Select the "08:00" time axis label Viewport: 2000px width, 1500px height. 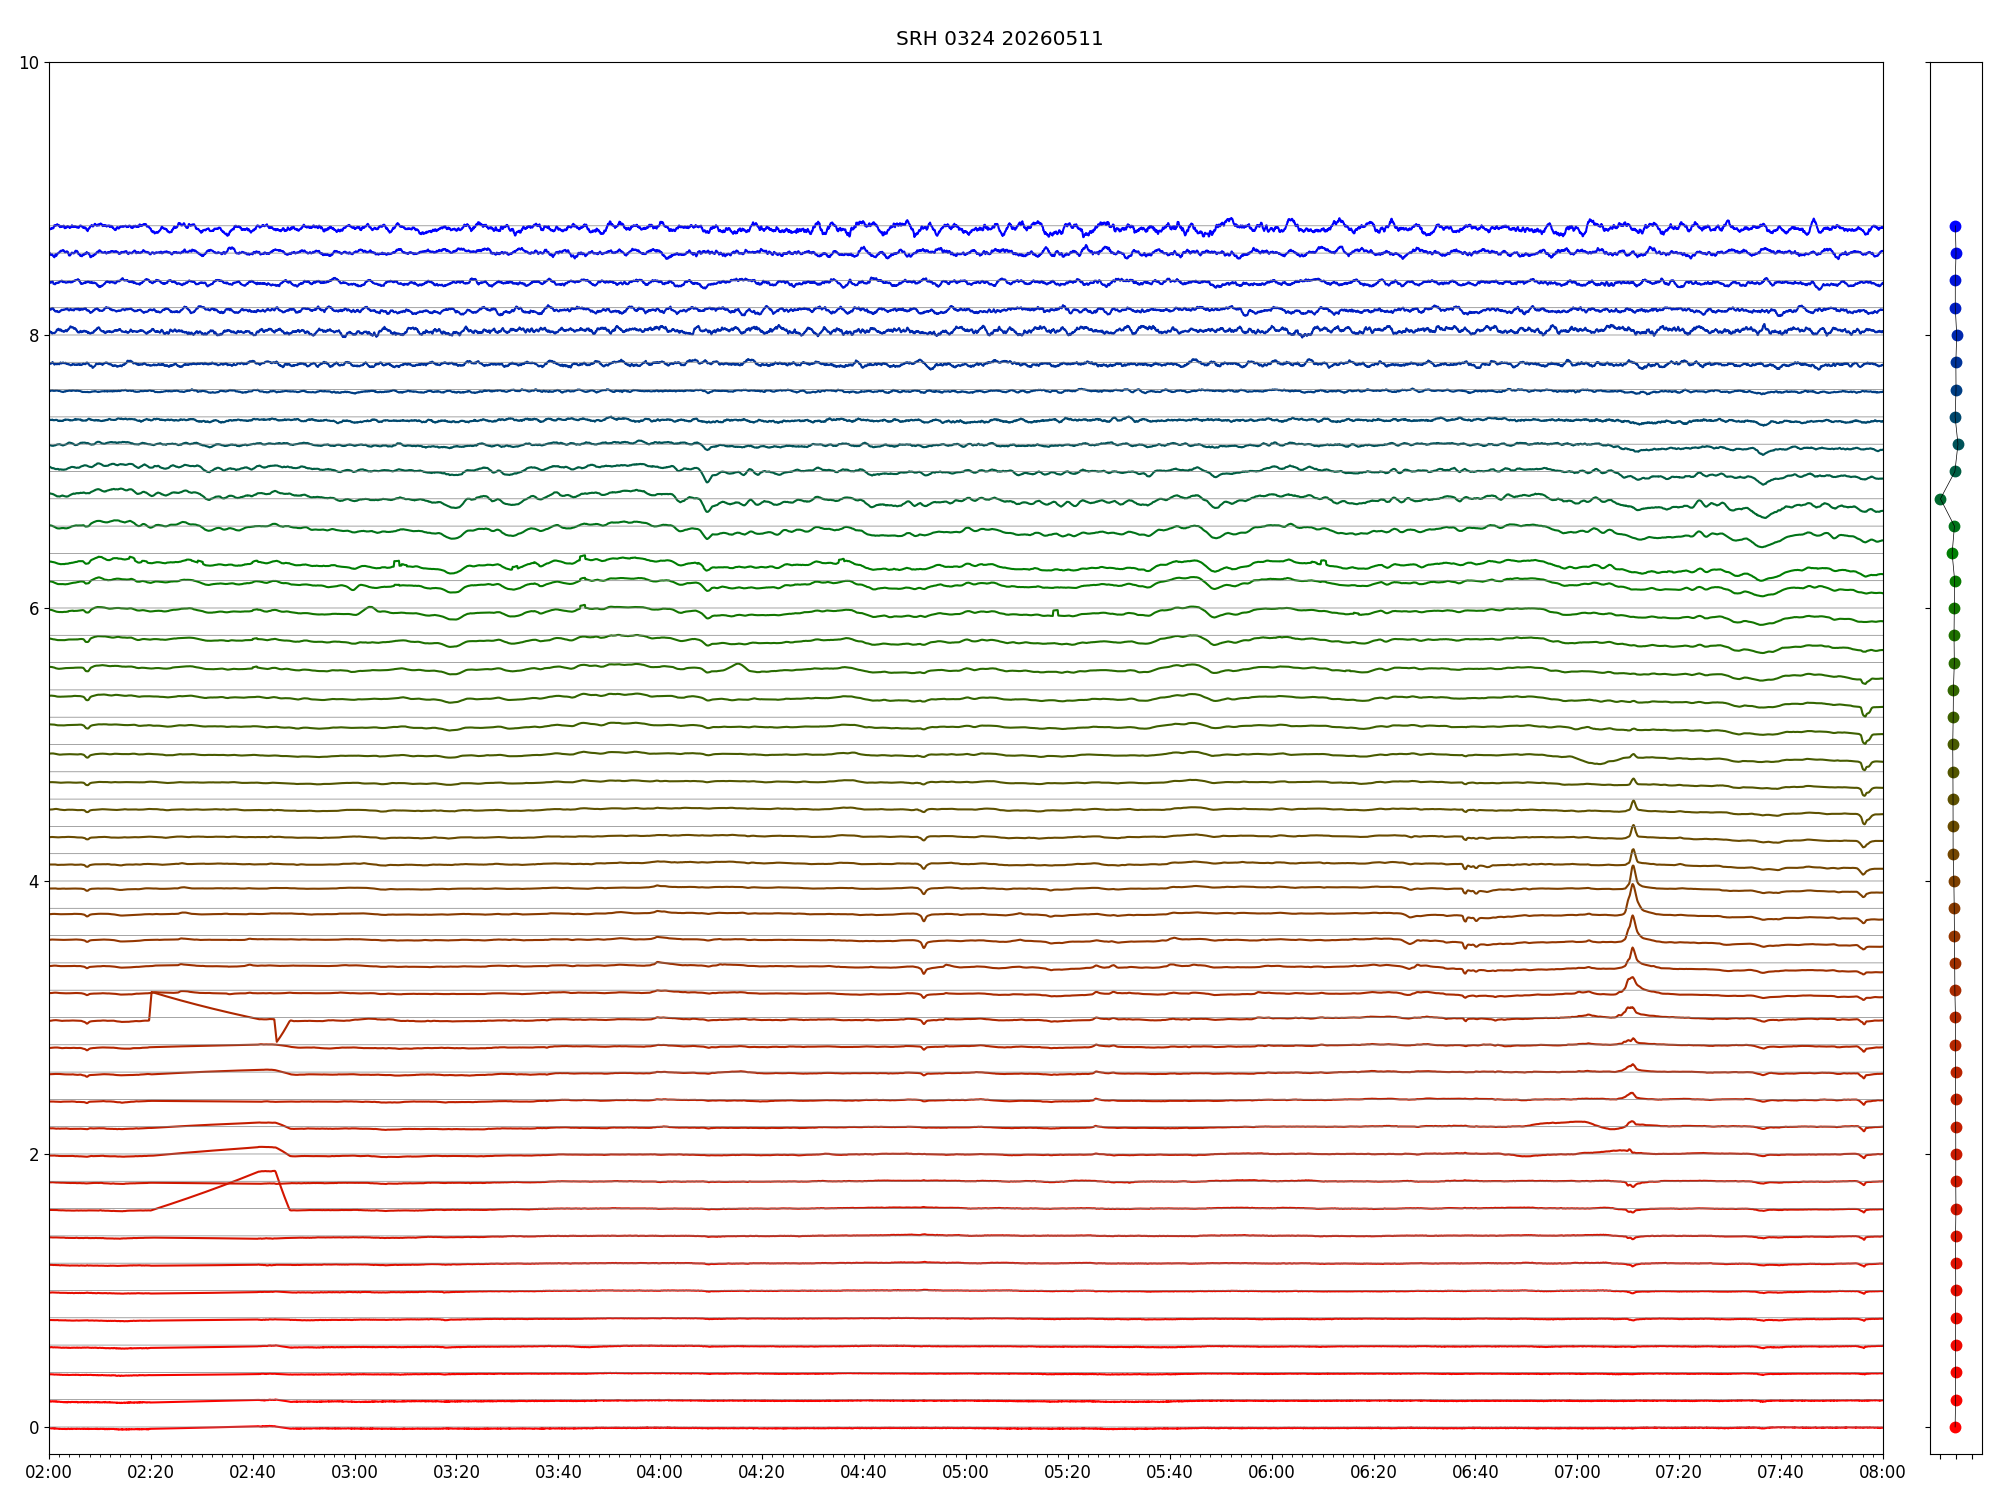click(1883, 1473)
